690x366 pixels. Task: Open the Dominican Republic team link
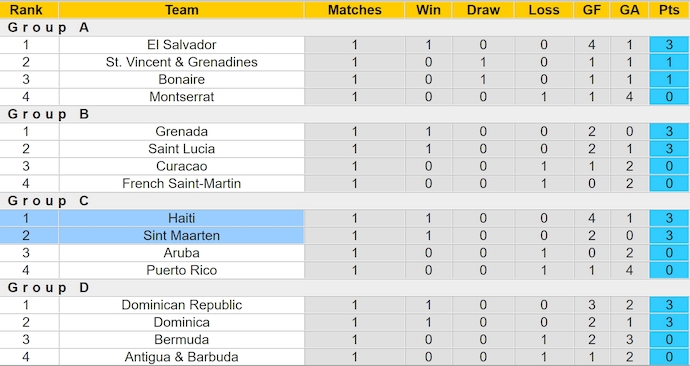(x=182, y=305)
